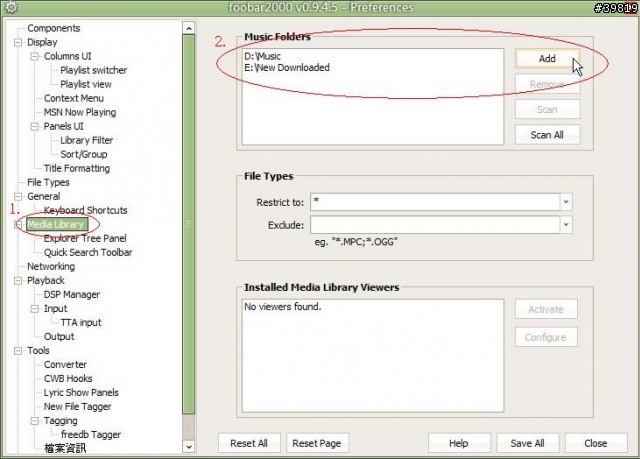
Task: Click the Remove folder button
Action: [x=547, y=84]
